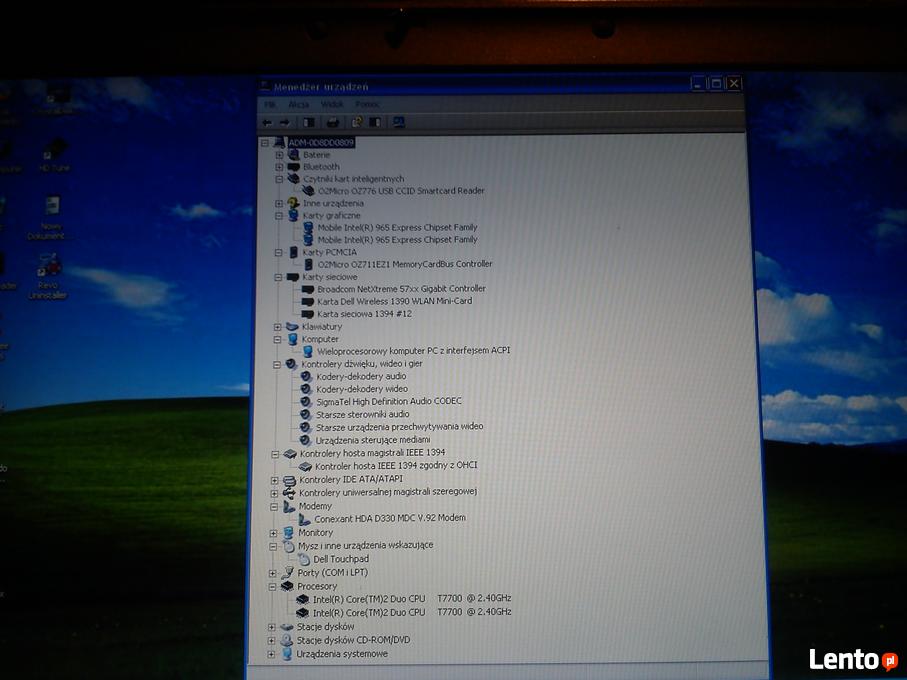Expand the Inne urządzenia category
The image size is (907, 680).
279,204
